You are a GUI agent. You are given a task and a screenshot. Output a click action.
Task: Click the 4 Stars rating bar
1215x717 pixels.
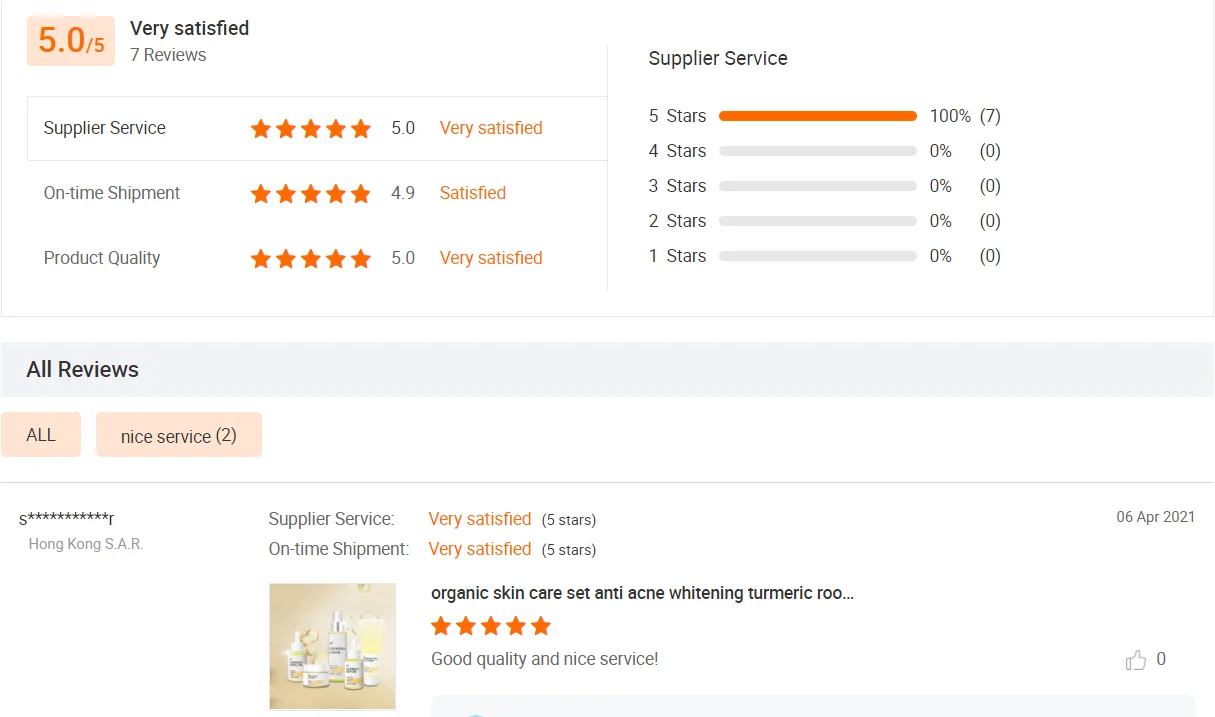coord(817,151)
